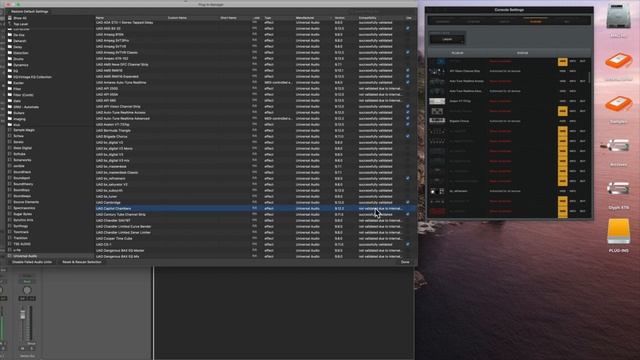This screenshot has height=360, width=640.
Task: Select Sugar Bytes manufacturer in sidebar
Action: tap(22, 214)
